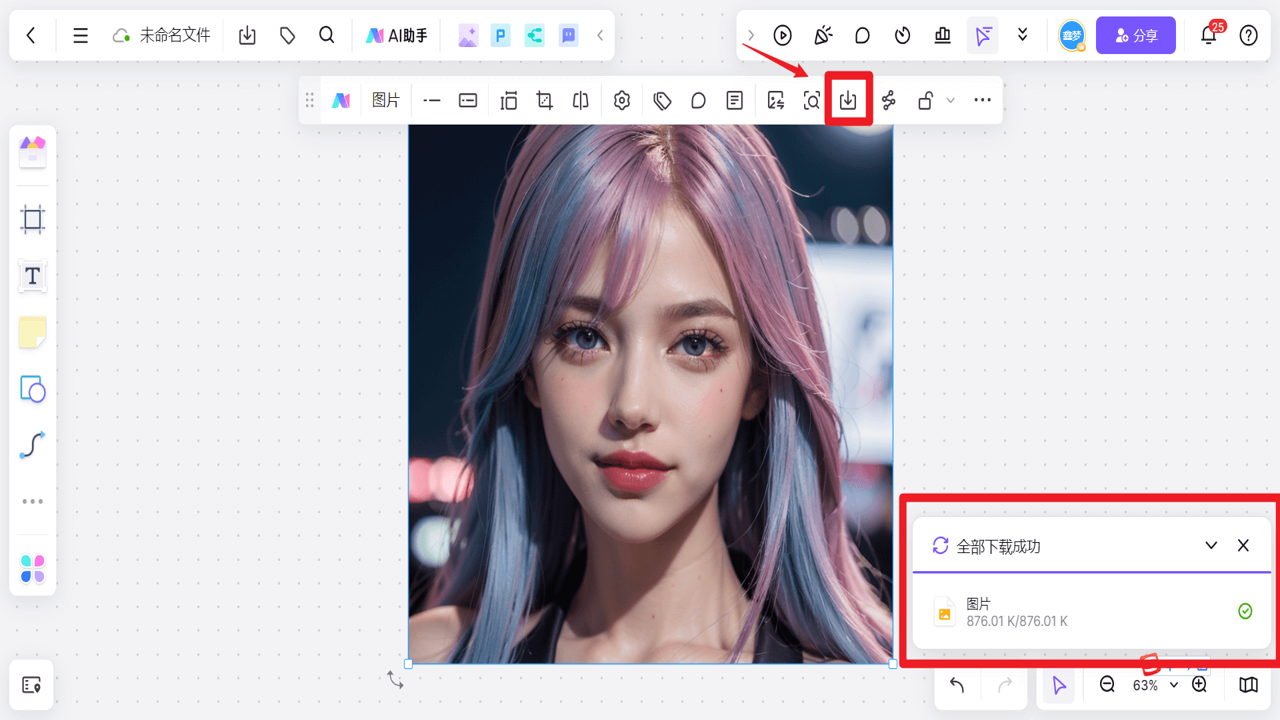
Task: Click the undo arrow button
Action: pyautogui.click(x=957, y=685)
